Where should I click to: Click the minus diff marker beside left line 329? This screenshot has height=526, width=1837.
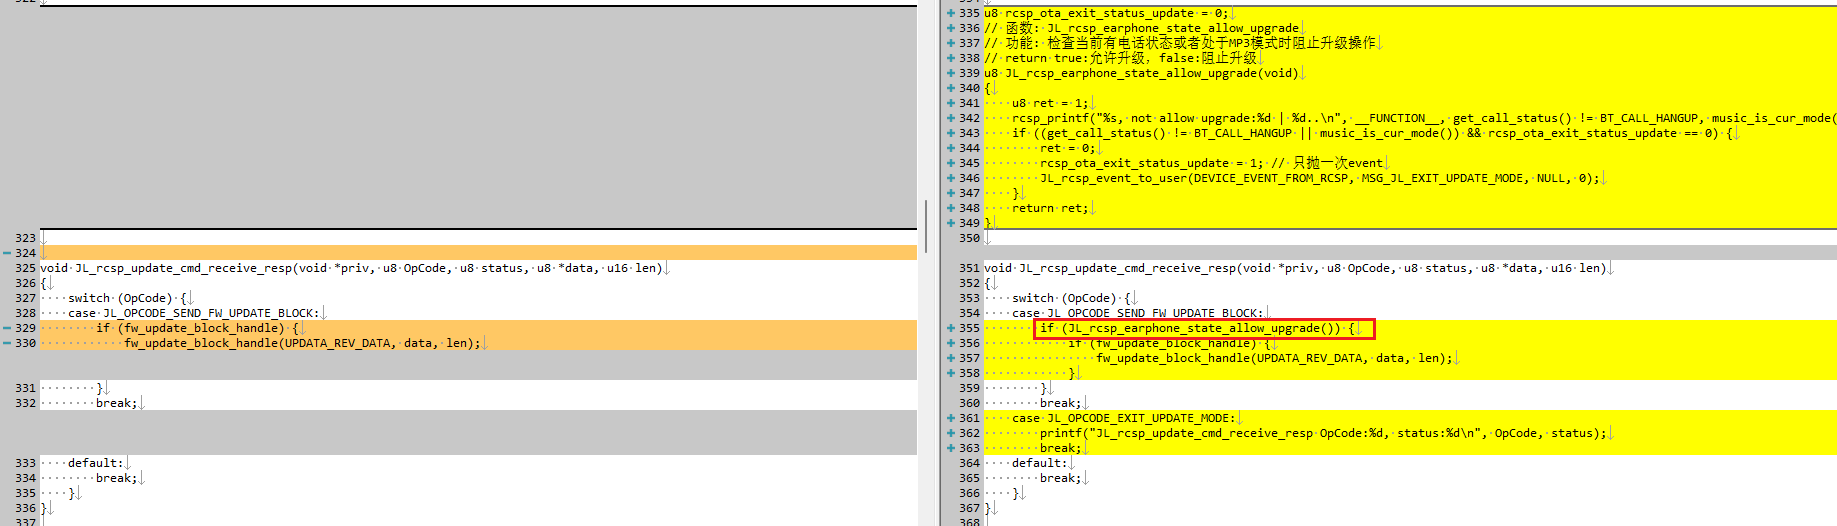(6, 328)
